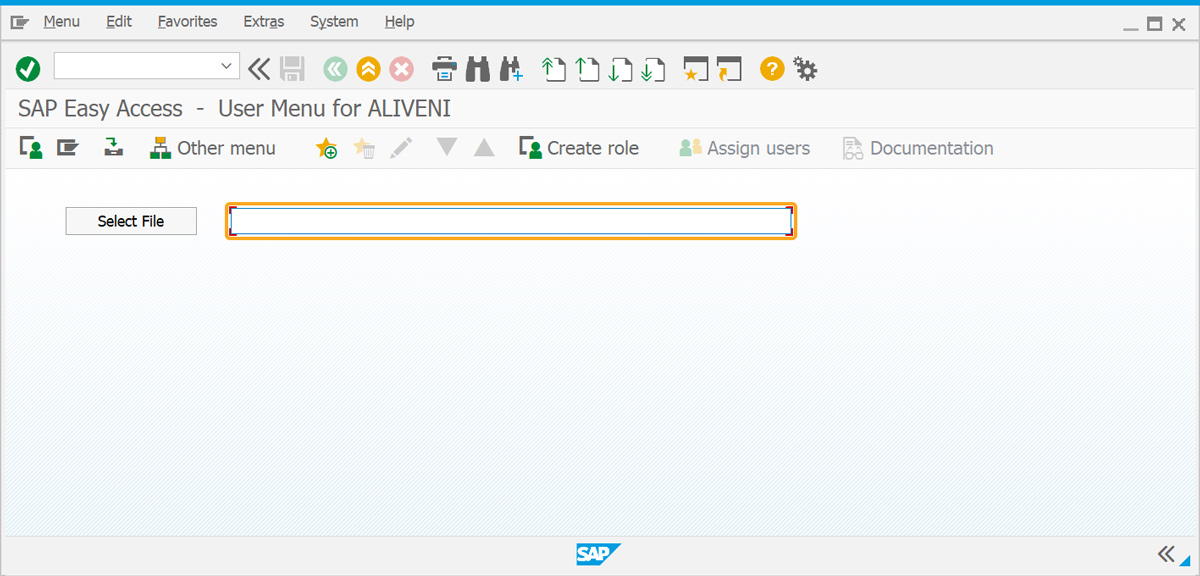Collapse the command field with double-chevron
Image resolution: width=1200 pixels, height=576 pixels.
[x=259, y=69]
